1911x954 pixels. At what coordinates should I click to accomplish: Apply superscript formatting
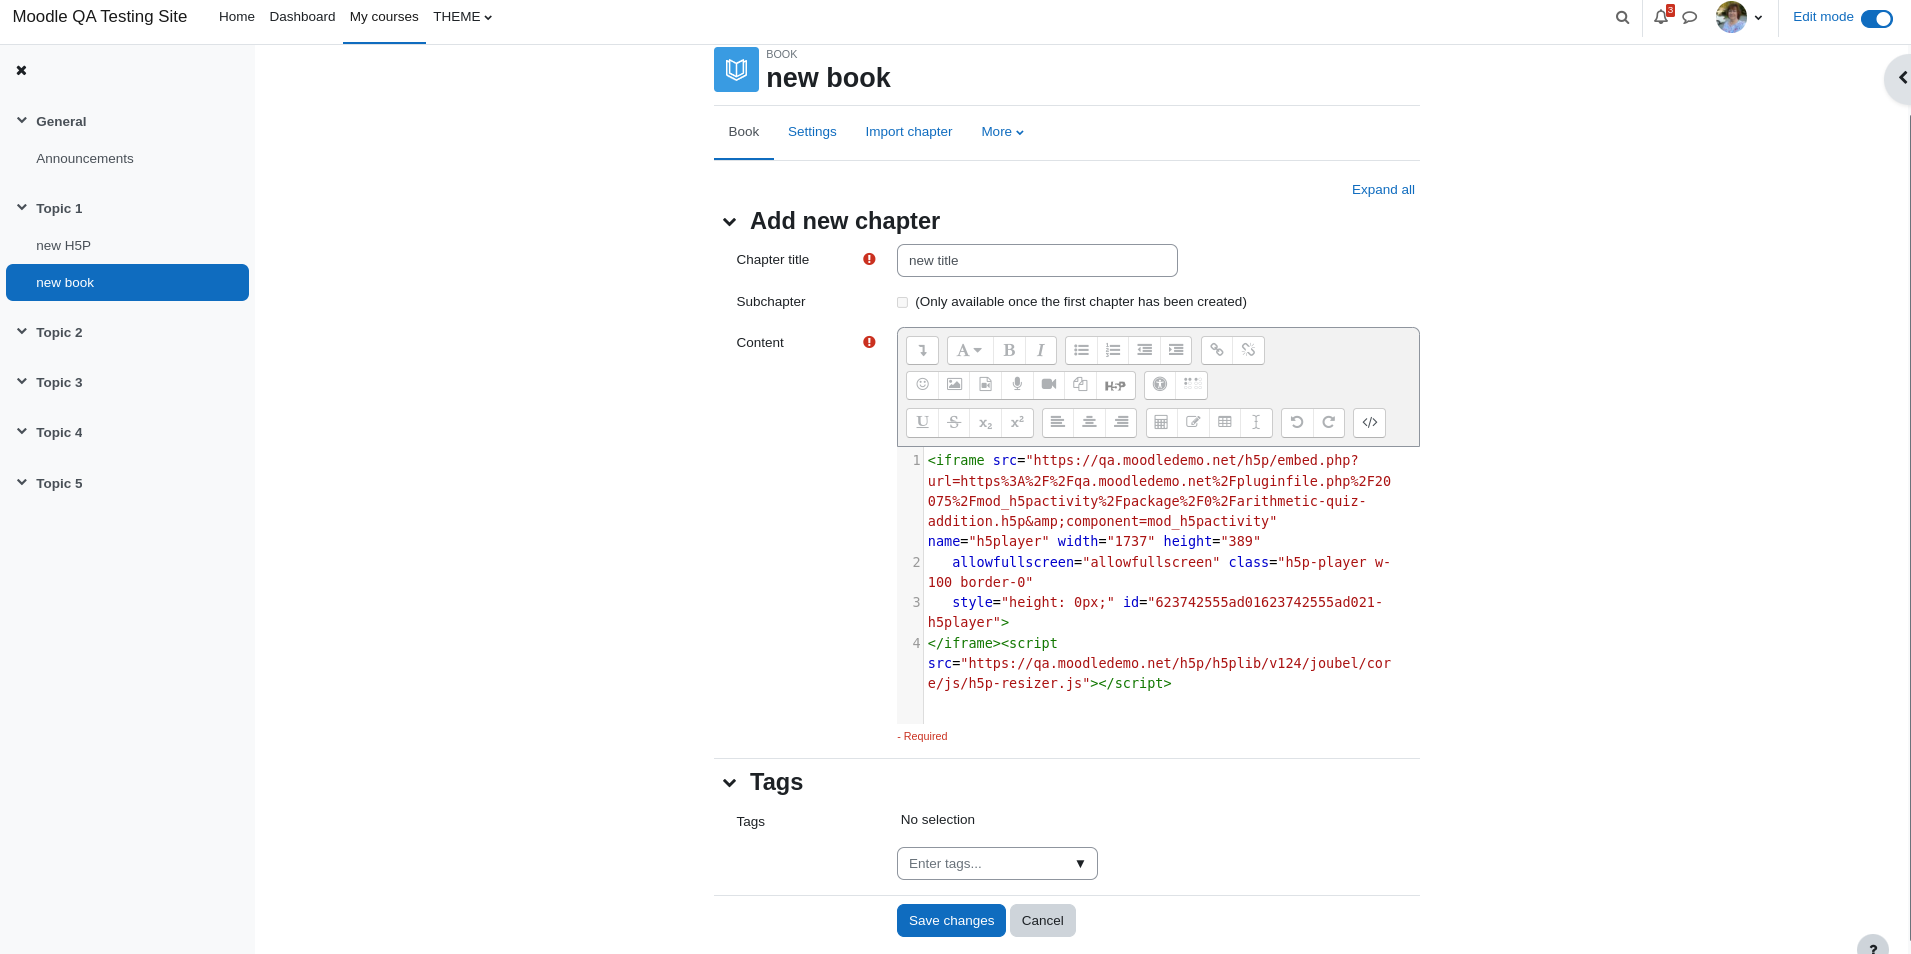pos(1017,423)
